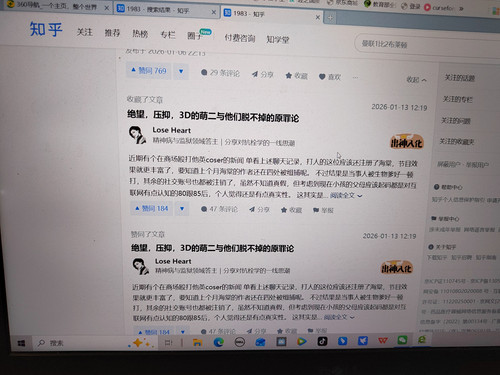This screenshot has width=500, height=375.
Task: Click 举报 flag in the 收藏了文章 post
Action: tap(323, 210)
